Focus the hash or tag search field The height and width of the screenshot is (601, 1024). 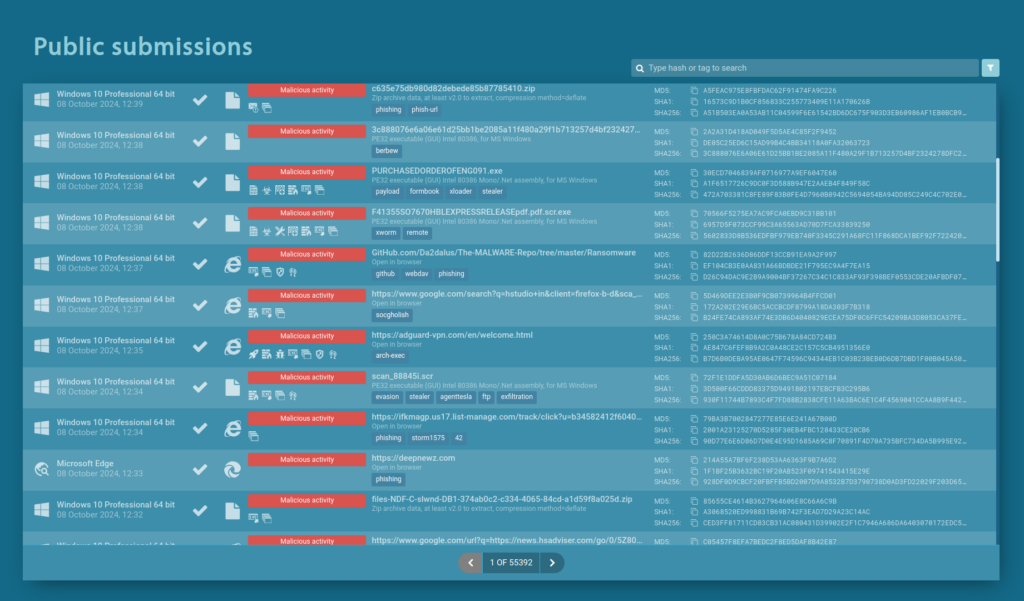(810, 68)
